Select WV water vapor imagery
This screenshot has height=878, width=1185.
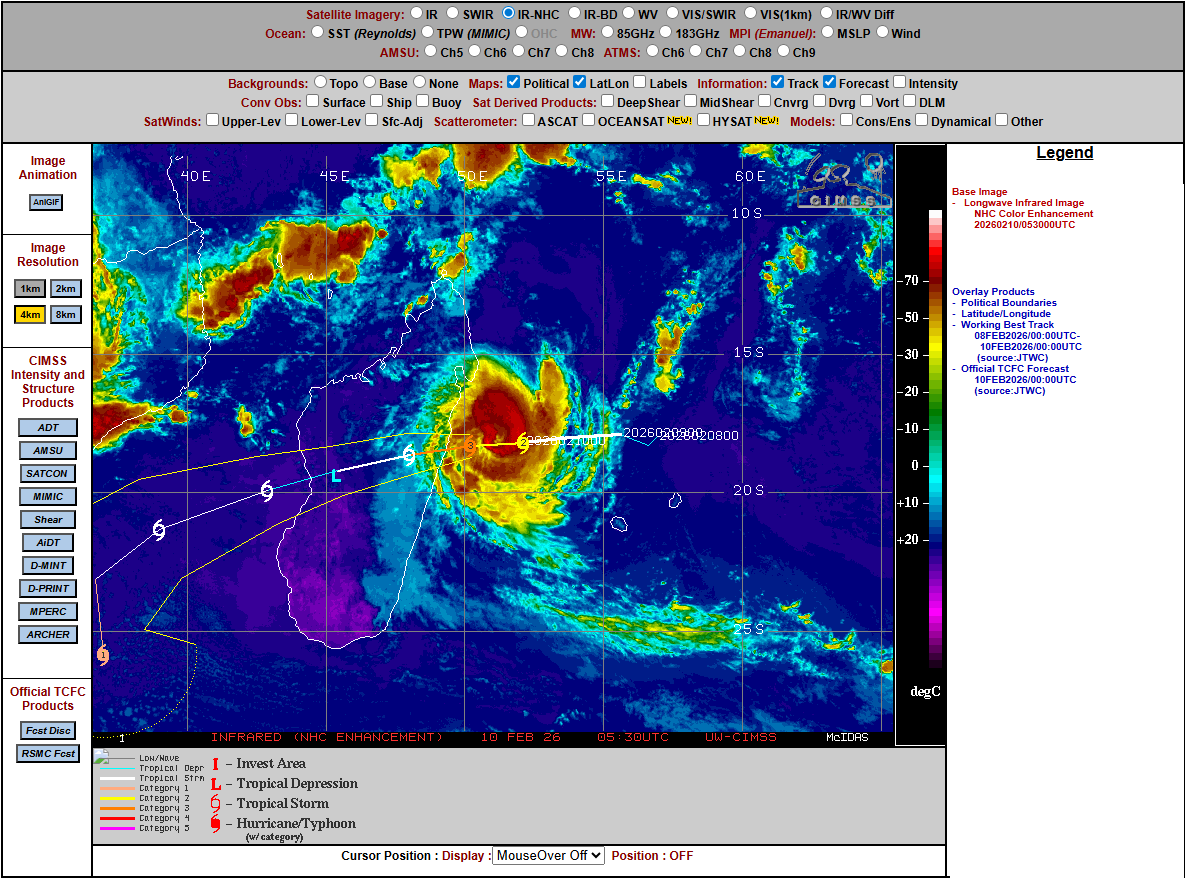tap(629, 13)
